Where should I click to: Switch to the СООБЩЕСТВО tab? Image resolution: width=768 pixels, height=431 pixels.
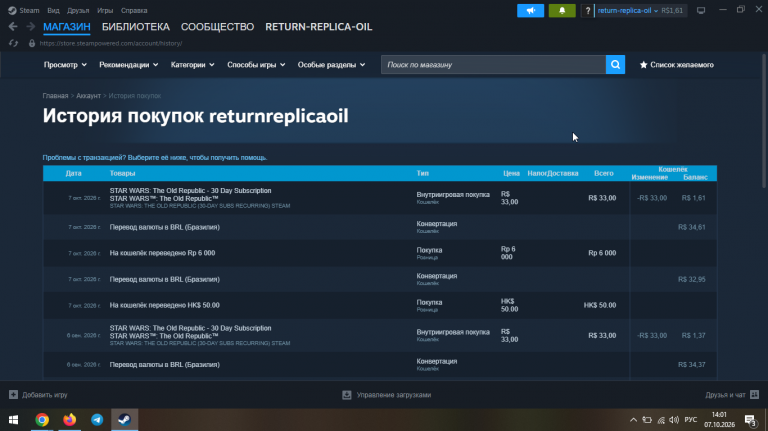217,27
